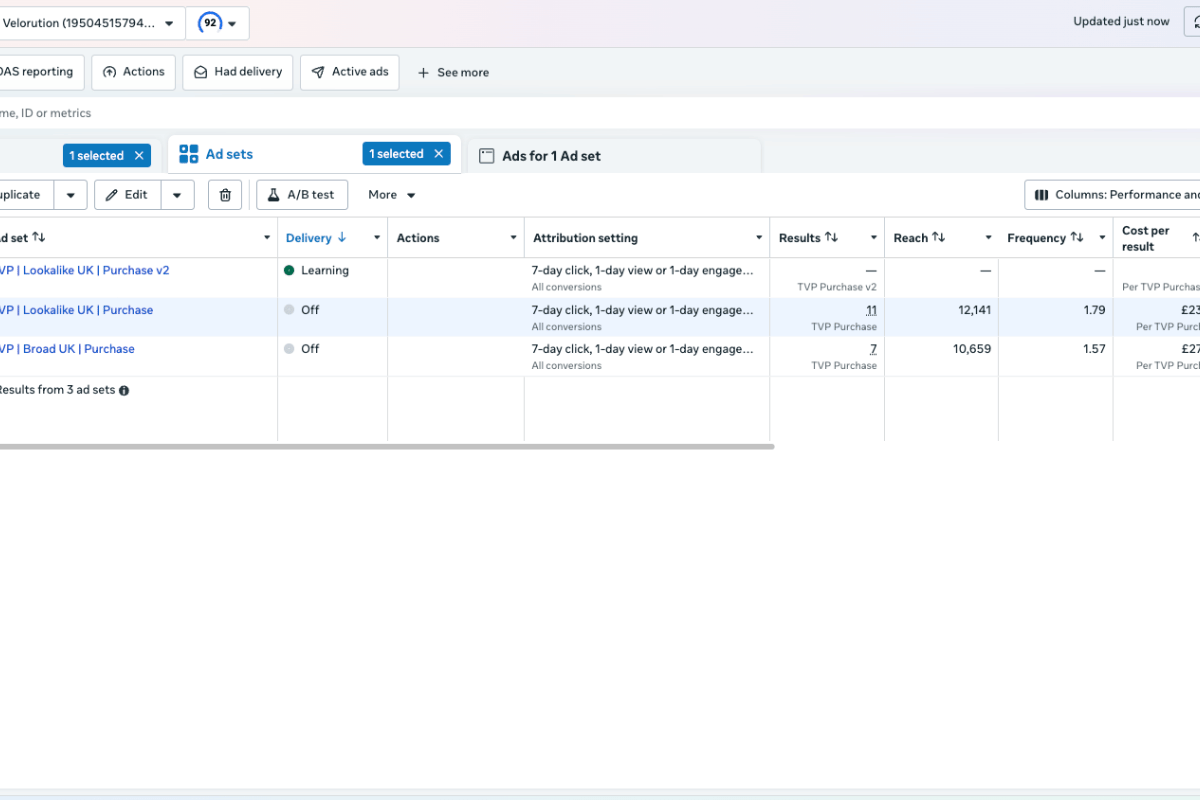1200x800 pixels.
Task: Apply the Actions quick filter
Action: point(134,72)
